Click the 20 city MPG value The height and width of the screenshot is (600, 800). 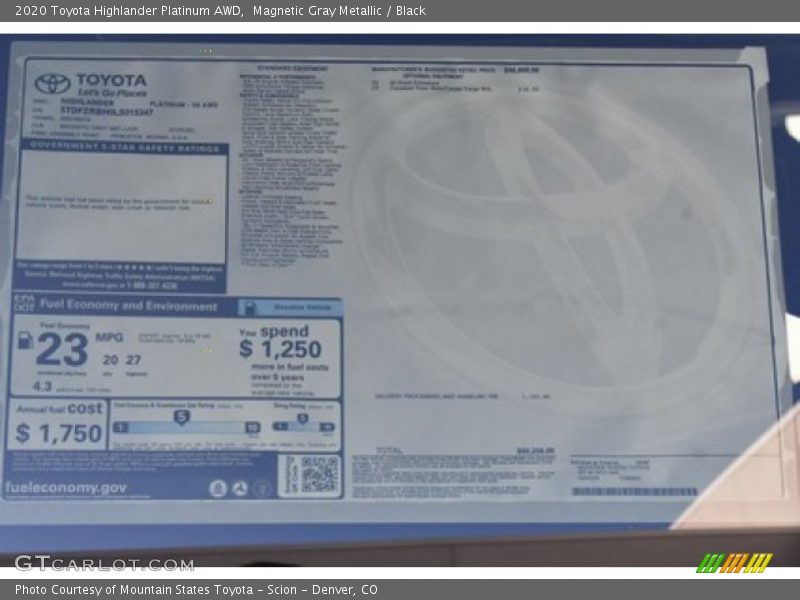[x=111, y=360]
